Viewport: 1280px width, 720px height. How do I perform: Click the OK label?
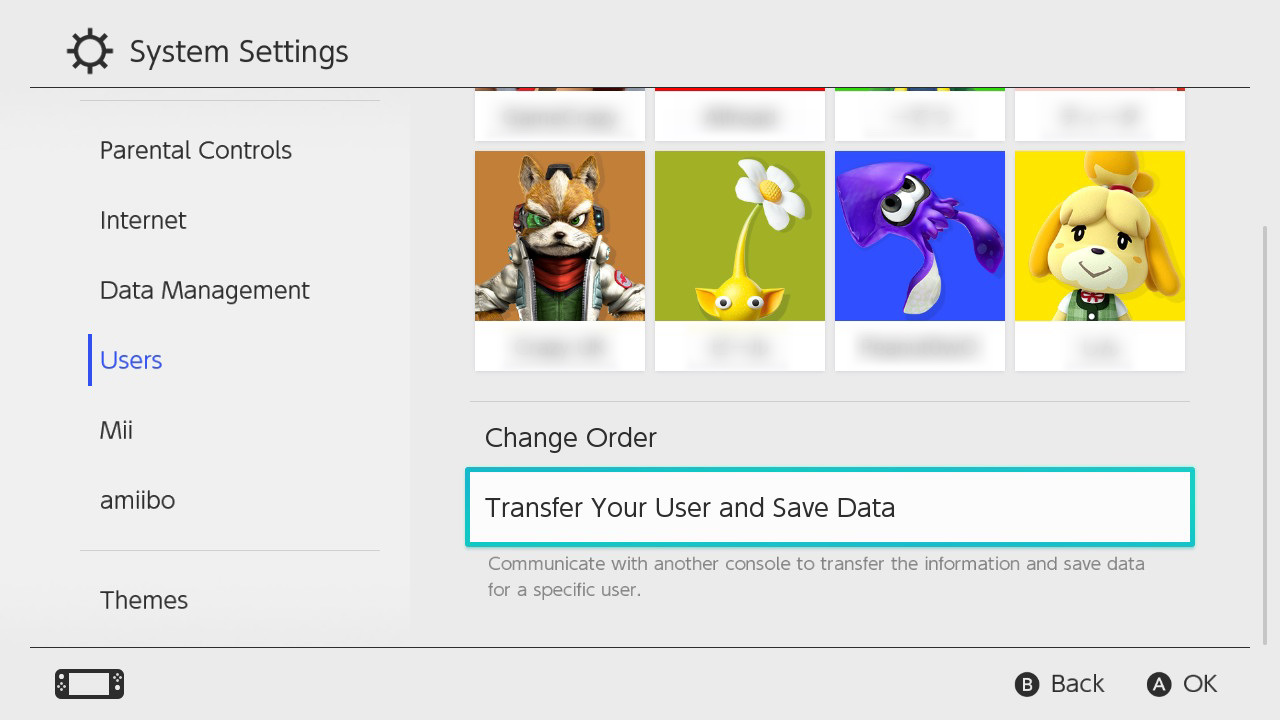click(1199, 684)
